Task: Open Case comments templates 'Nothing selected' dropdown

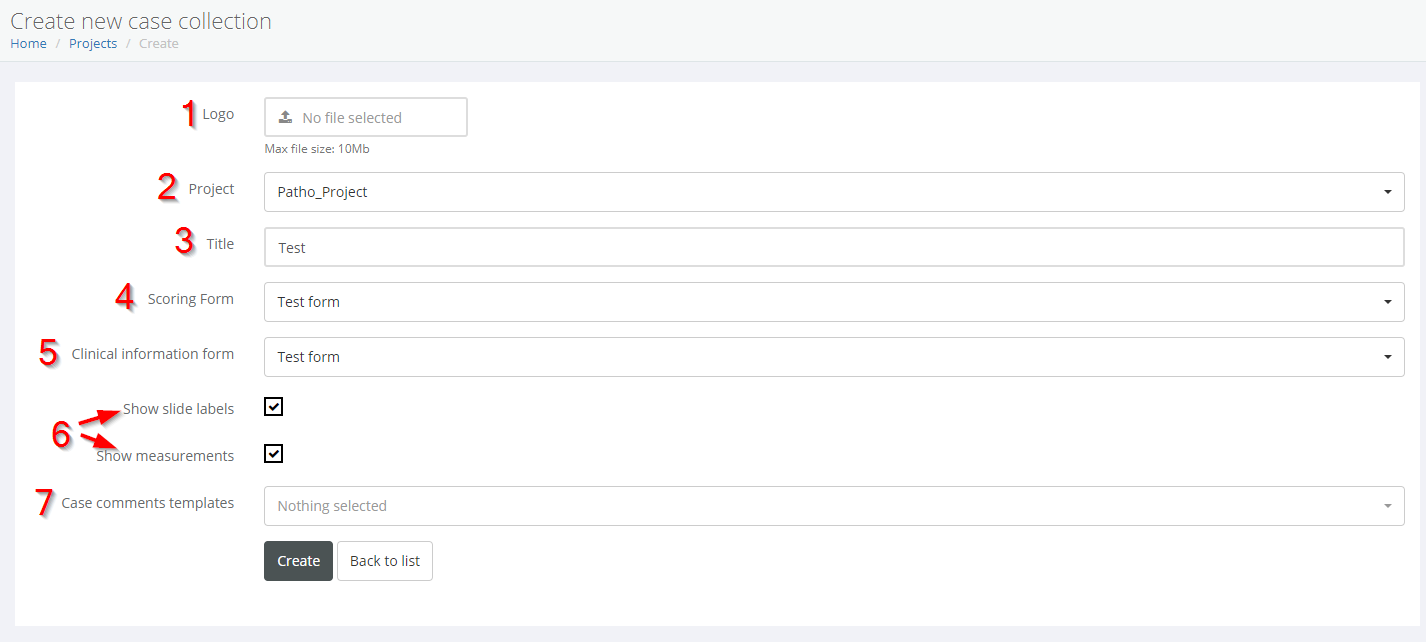Action: 820,506
